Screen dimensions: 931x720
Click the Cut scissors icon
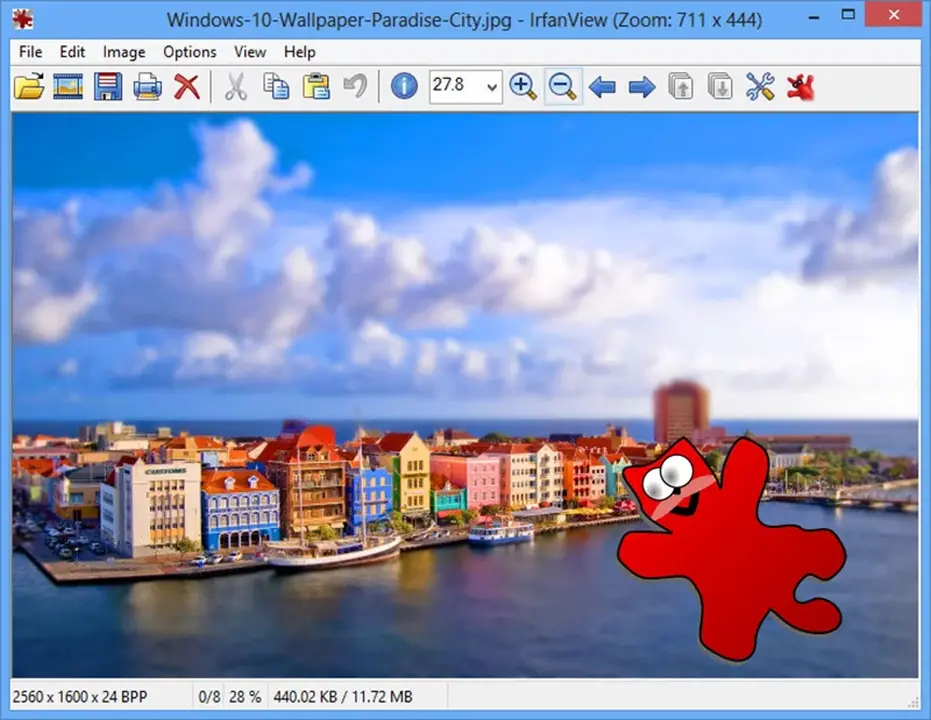click(x=236, y=87)
